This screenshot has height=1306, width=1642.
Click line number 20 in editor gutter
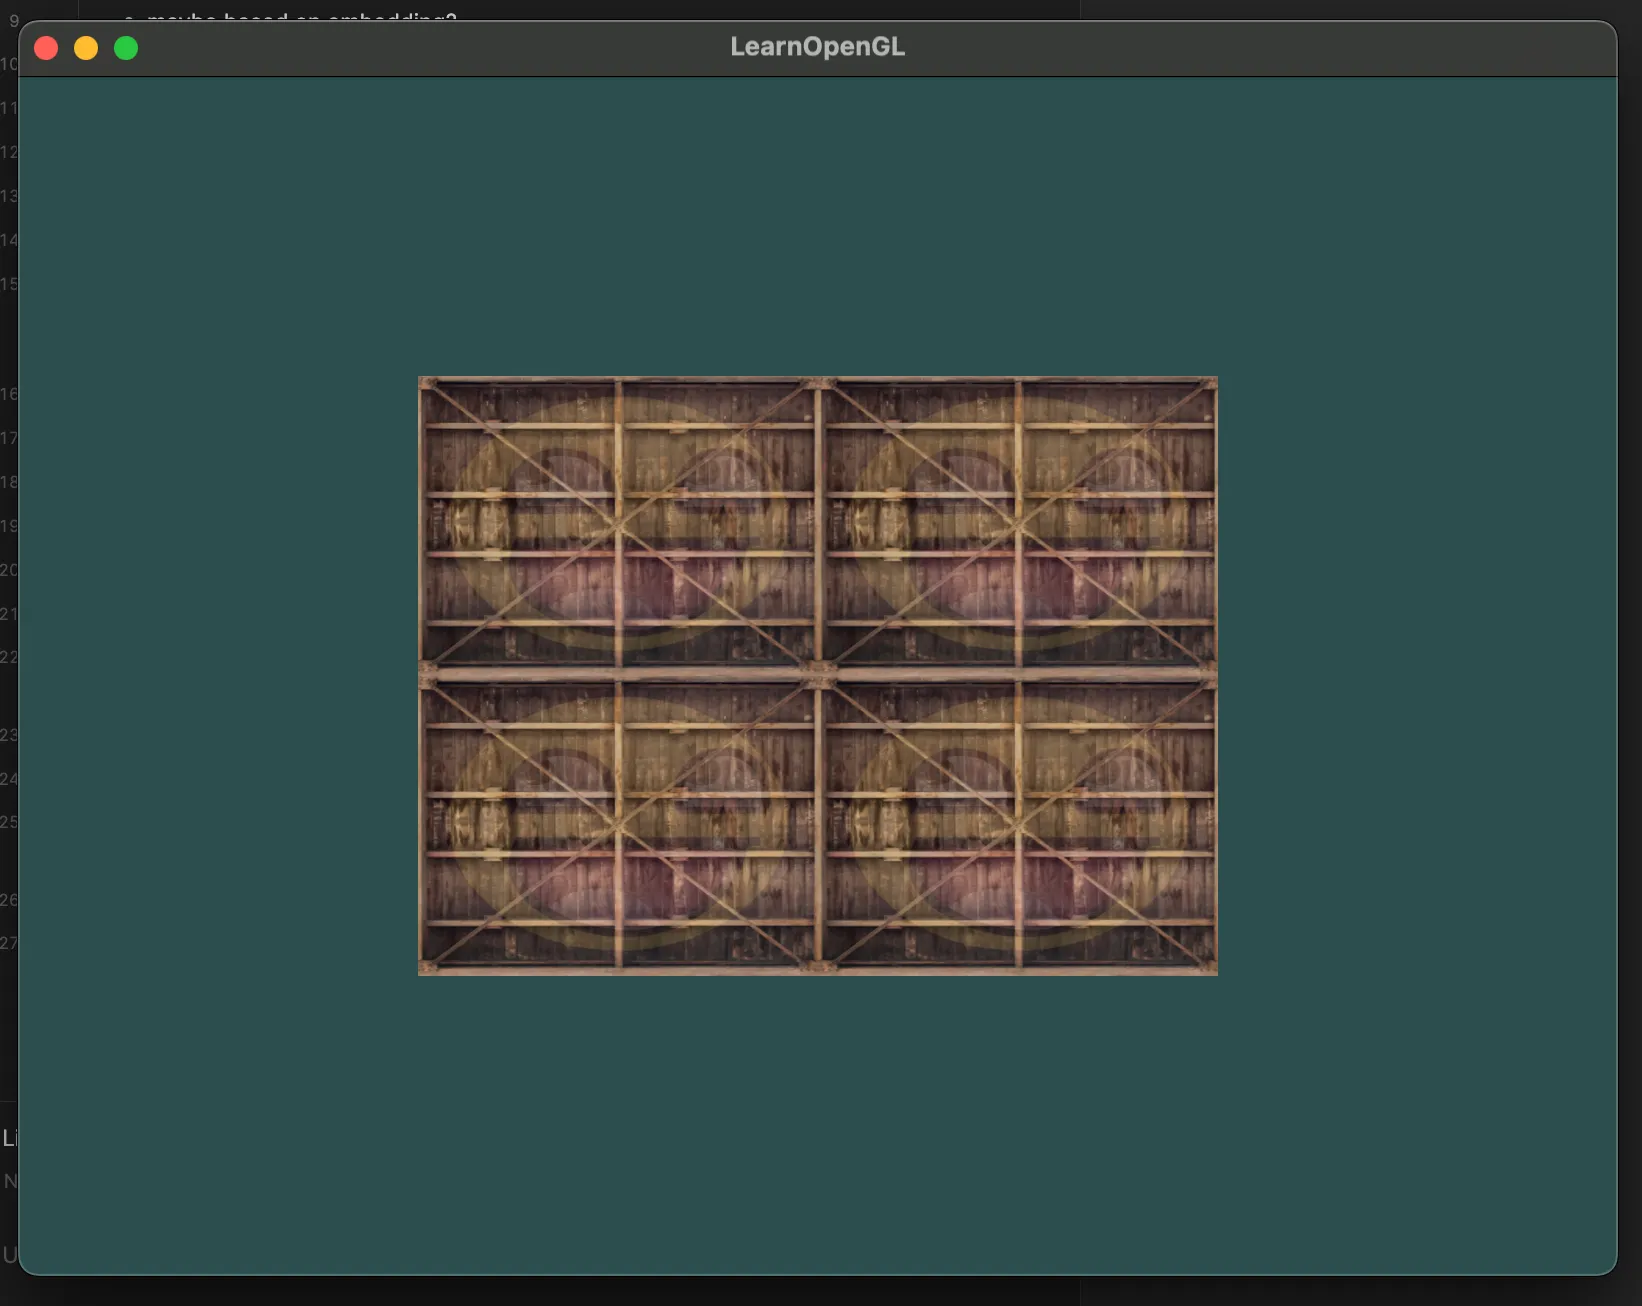click(x=9, y=570)
